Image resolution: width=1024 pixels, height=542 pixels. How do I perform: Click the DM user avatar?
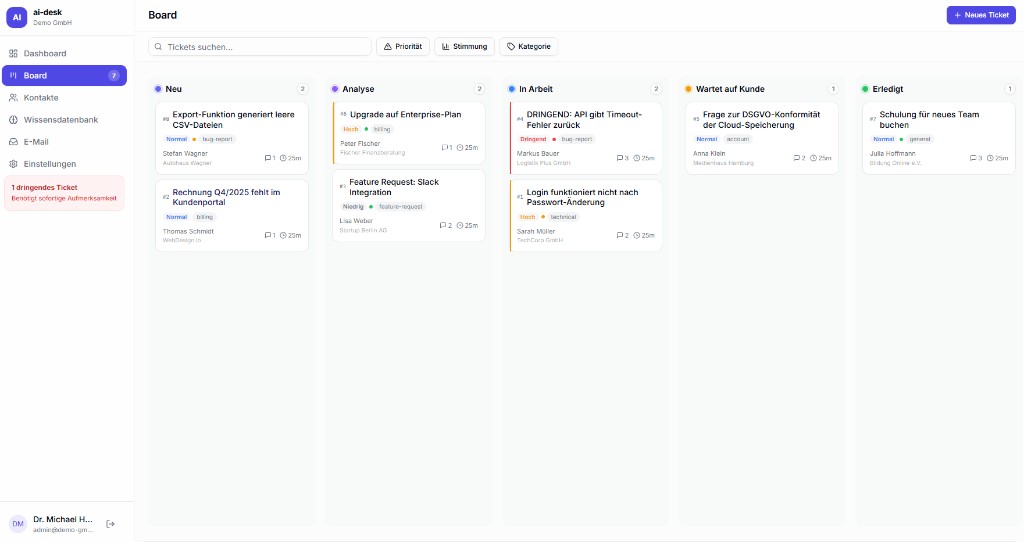click(x=18, y=524)
